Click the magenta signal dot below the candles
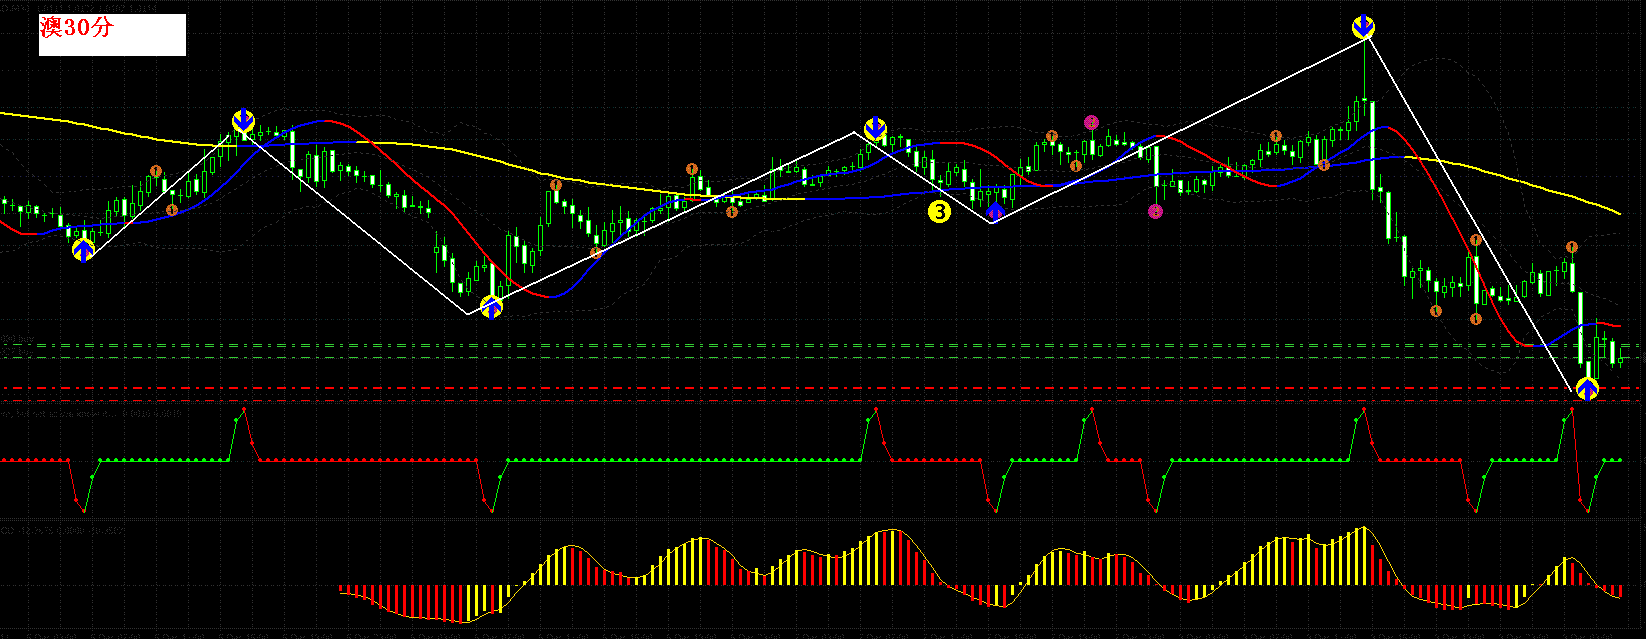The height and width of the screenshot is (639, 1646). click(x=1156, y=211)
